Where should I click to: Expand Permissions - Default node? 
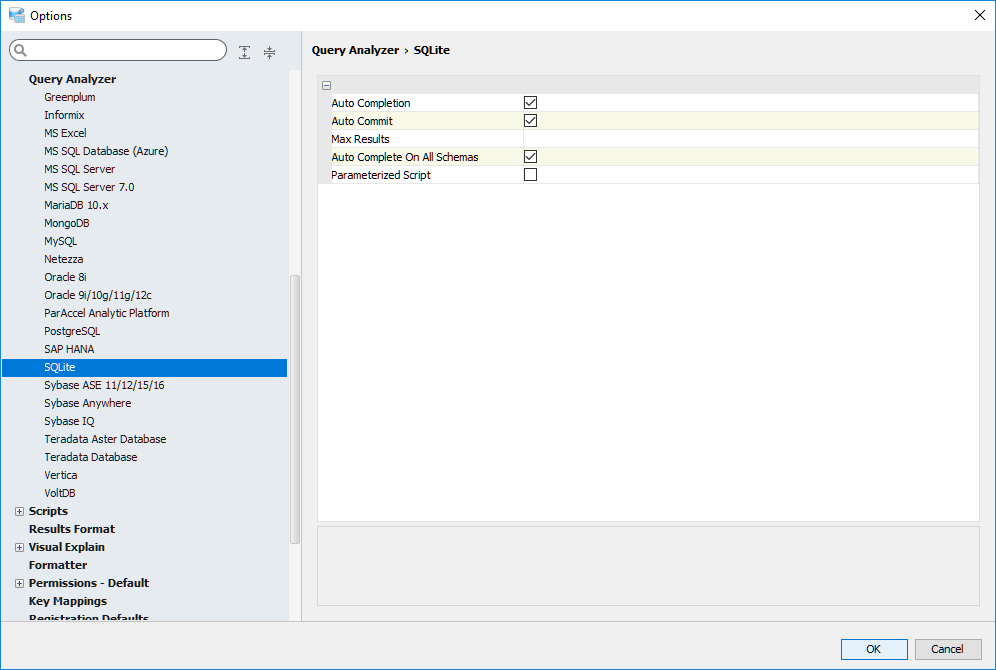pyautogui.click(x=19, y=584)
